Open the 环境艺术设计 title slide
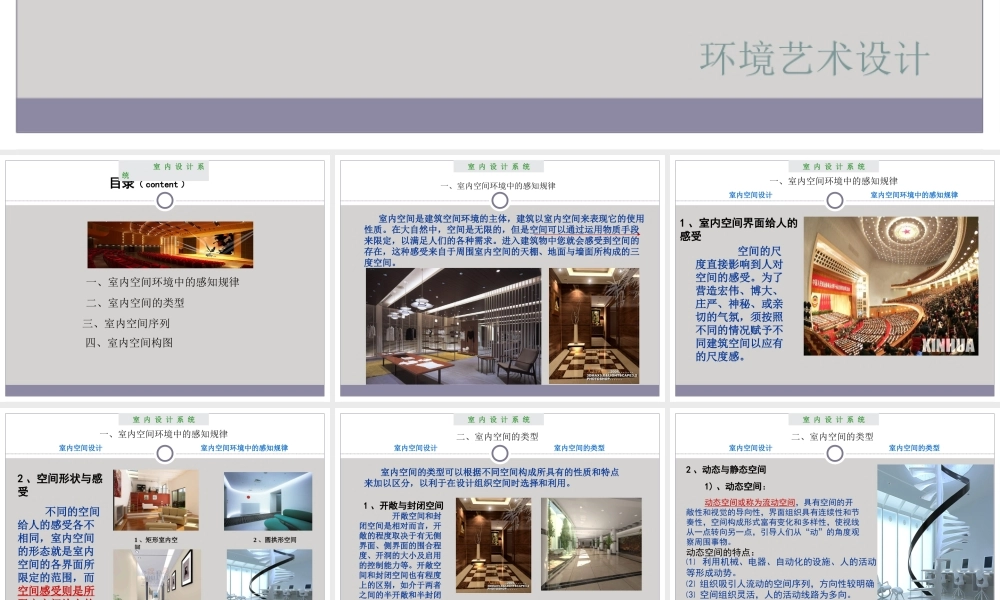Viewport: 1000px width, 600px height. [x=499, y=66]
